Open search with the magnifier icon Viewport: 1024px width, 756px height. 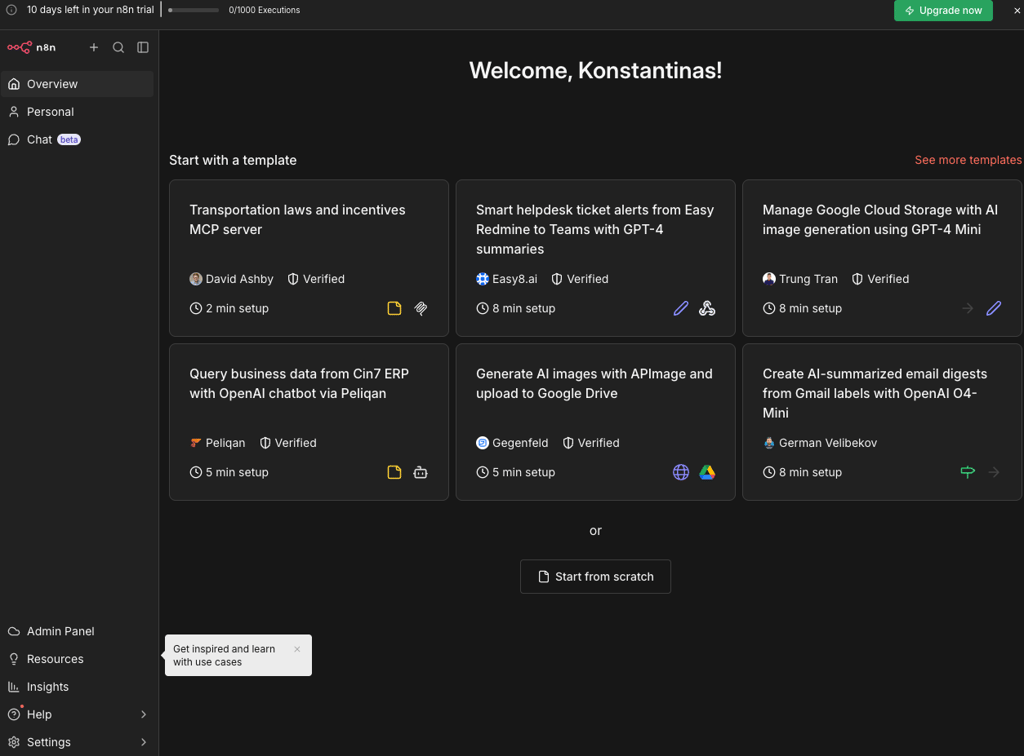point(118,47)
